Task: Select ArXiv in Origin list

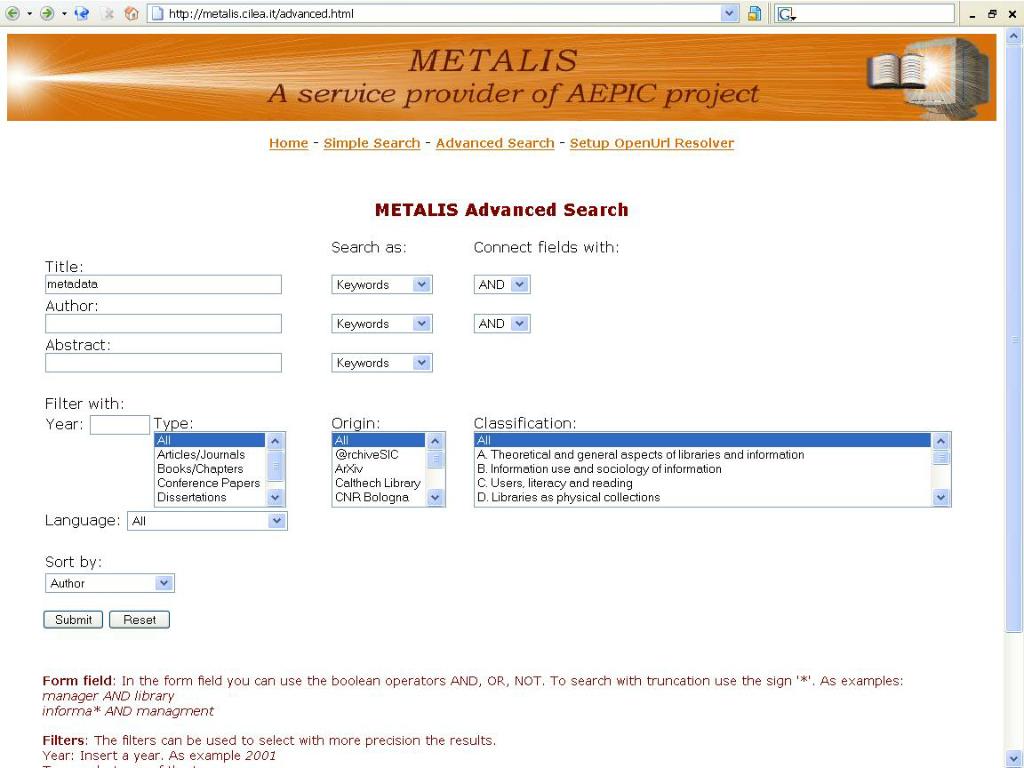Action: [x=379, y=469]
